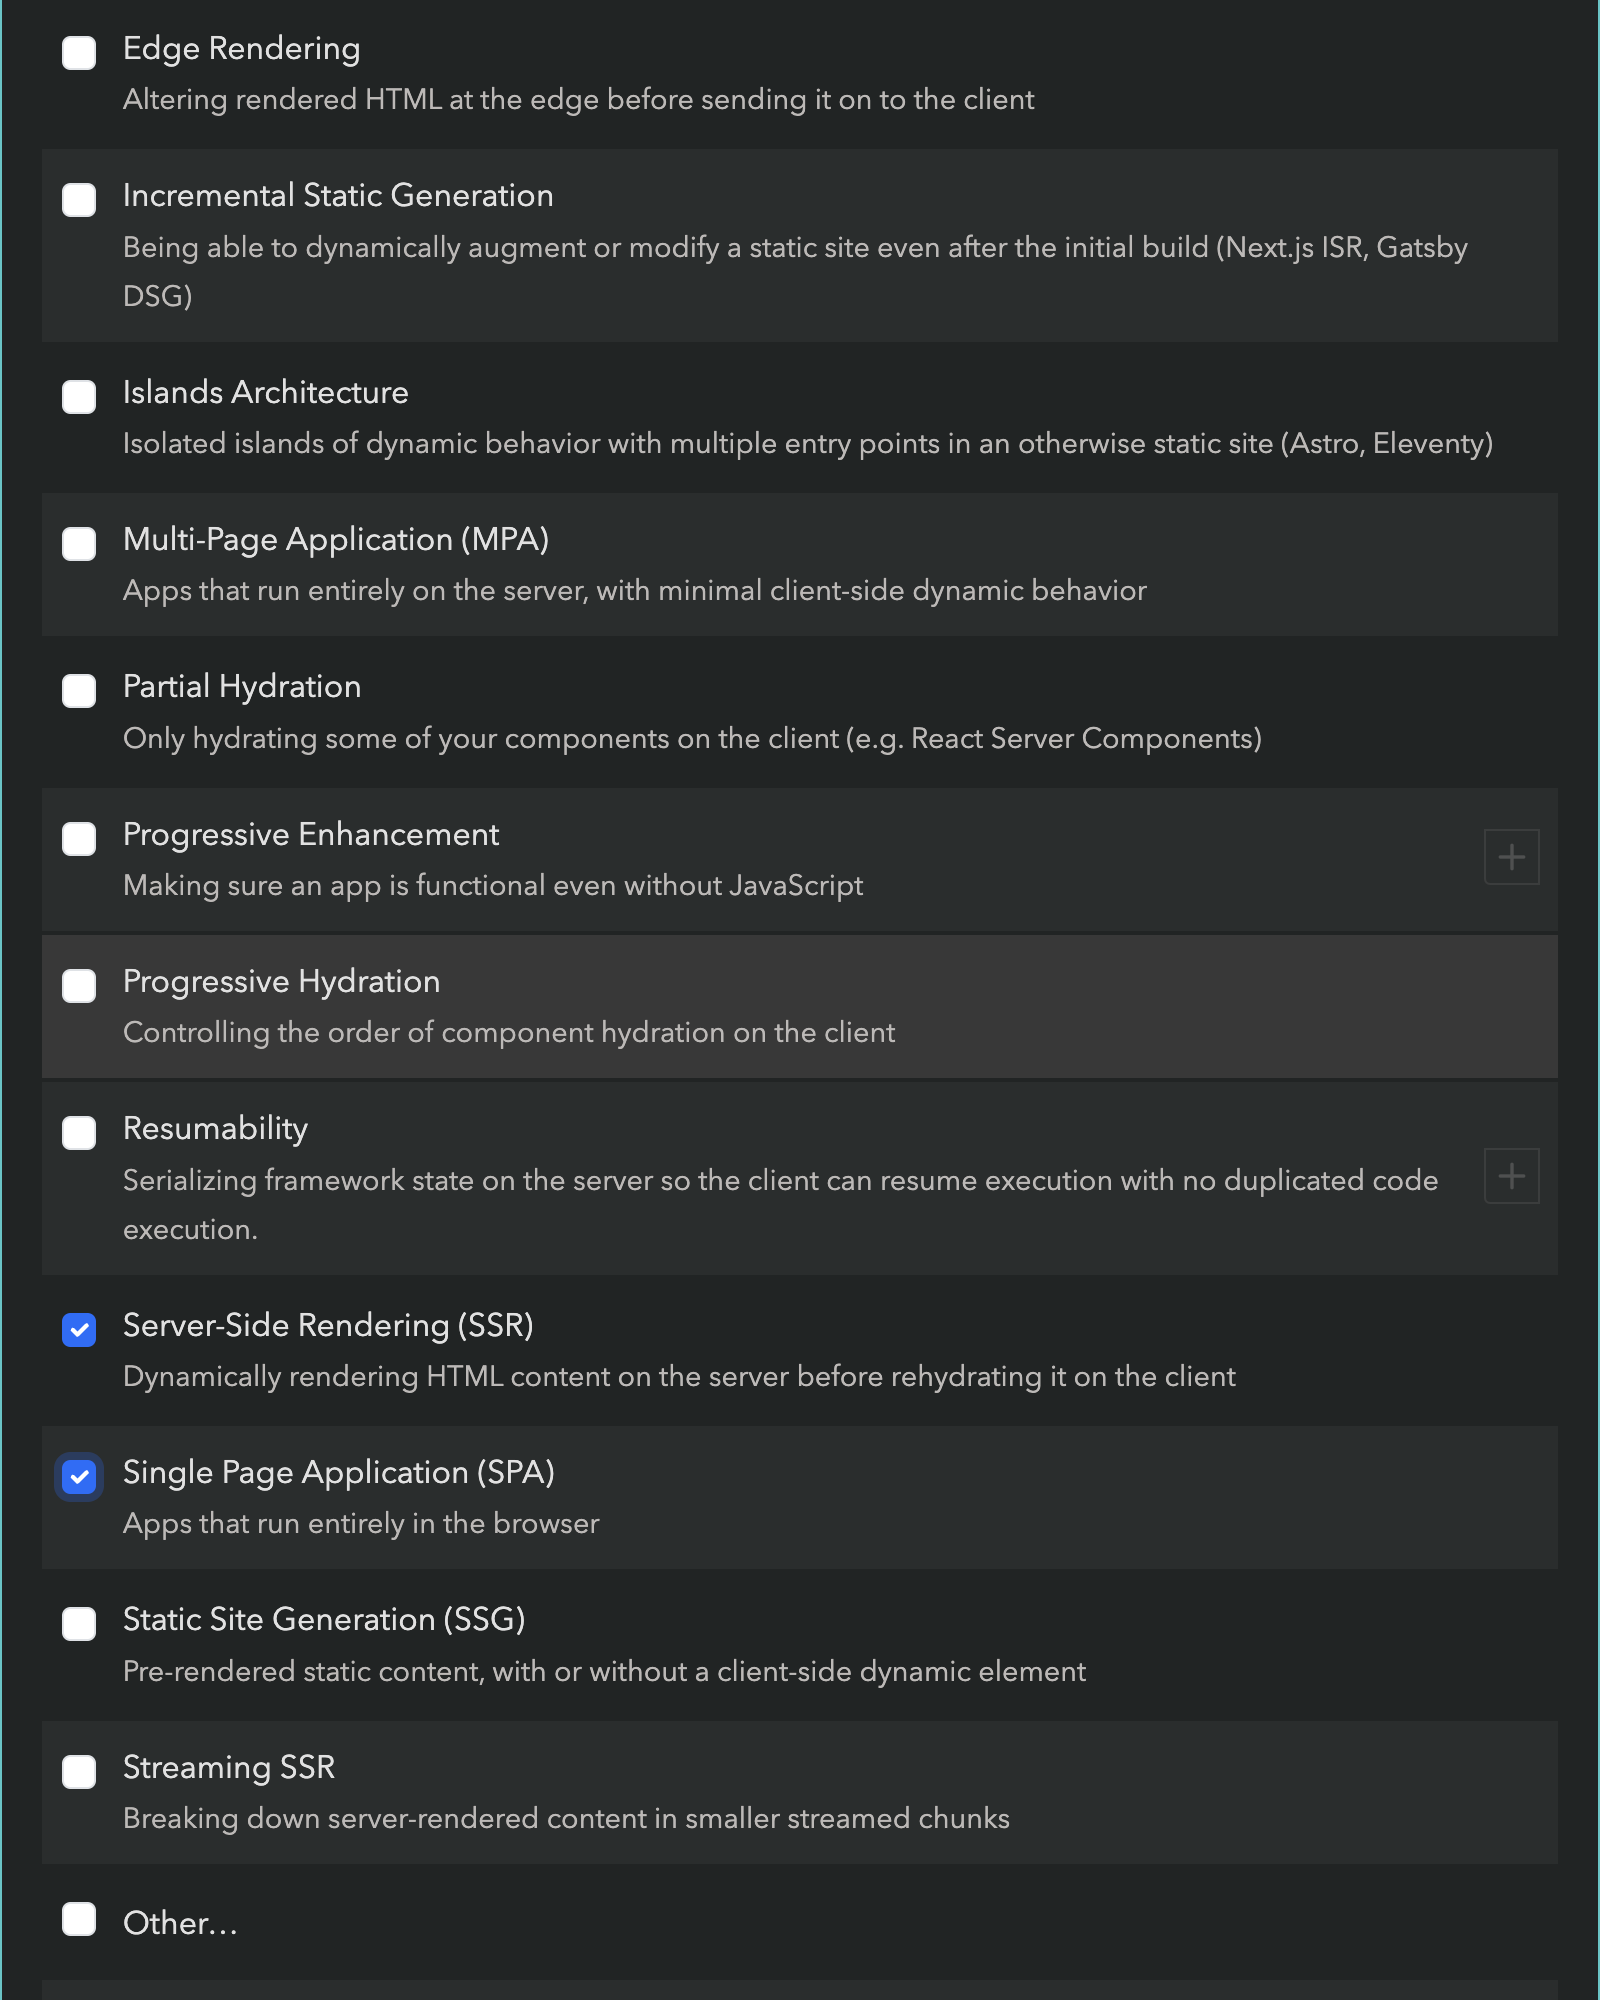Viewport: 1600px width, 2000px height.
Task: Uncheck Server-Side Rendering (SSR)
Action: click(x=79, y=1330)
